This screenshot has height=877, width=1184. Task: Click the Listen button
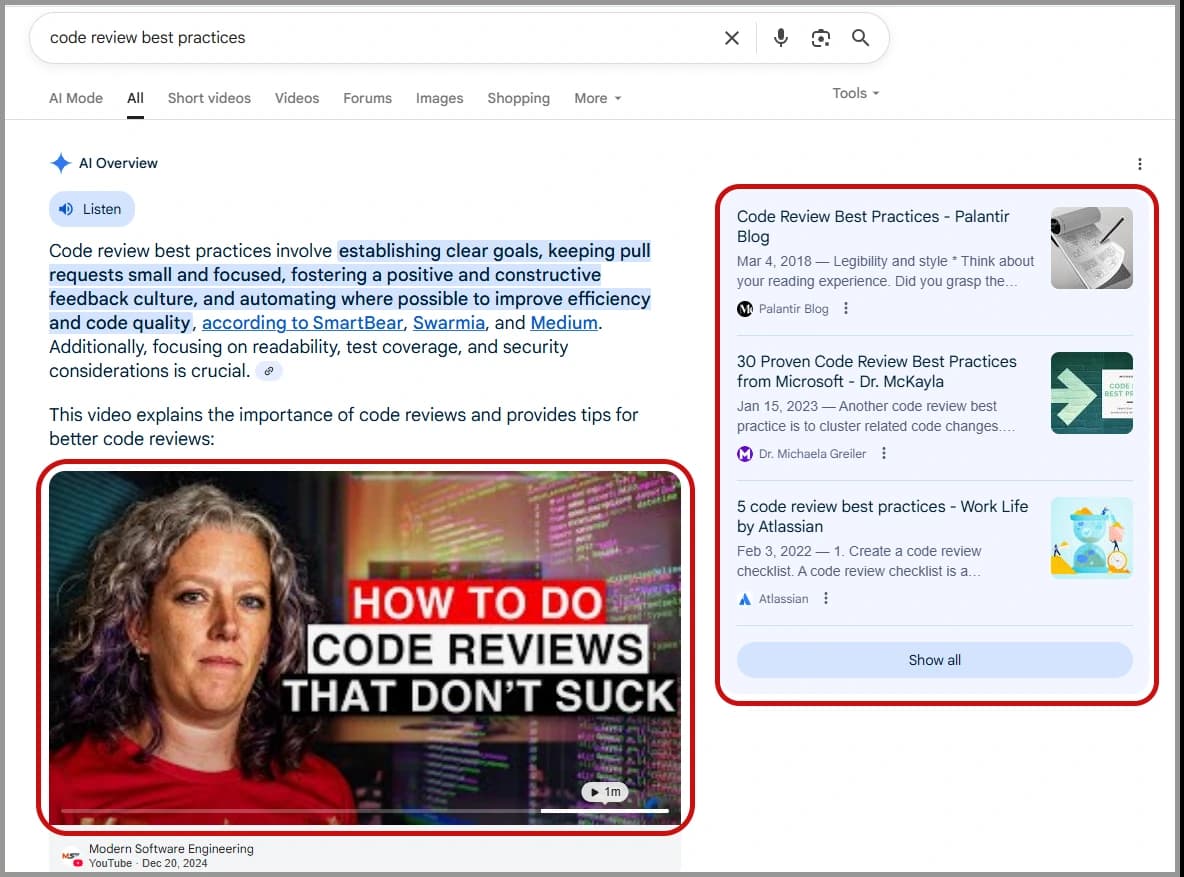click(91, 209)
